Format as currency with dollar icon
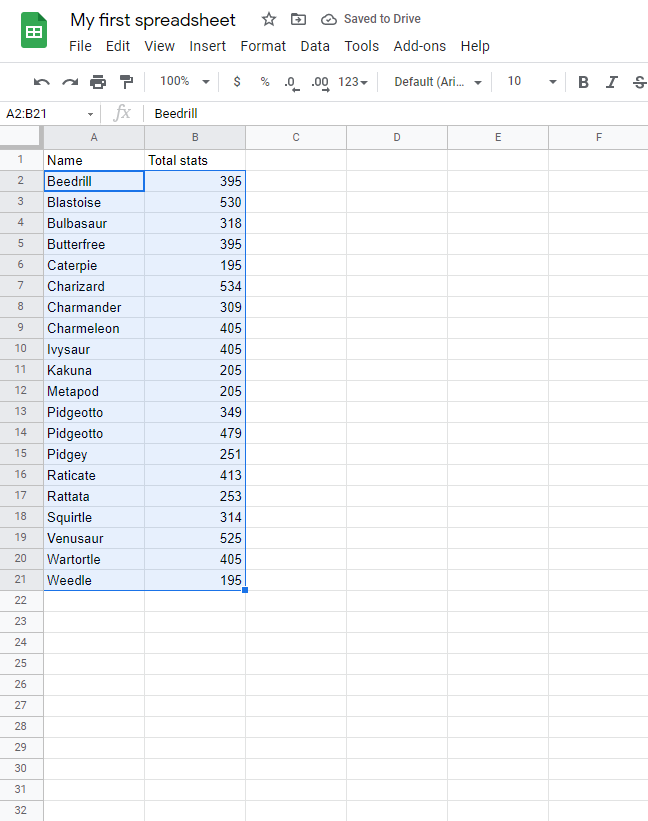The height and width of the screenshot is (821, 648). coord(237,82)
